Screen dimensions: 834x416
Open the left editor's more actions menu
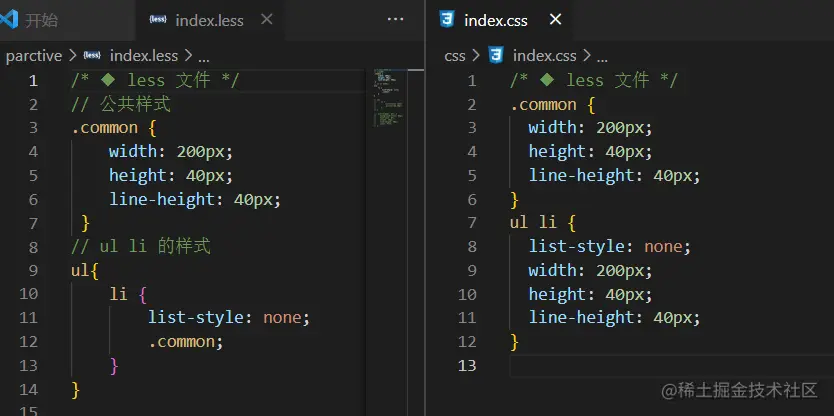(x=395, y=20)
